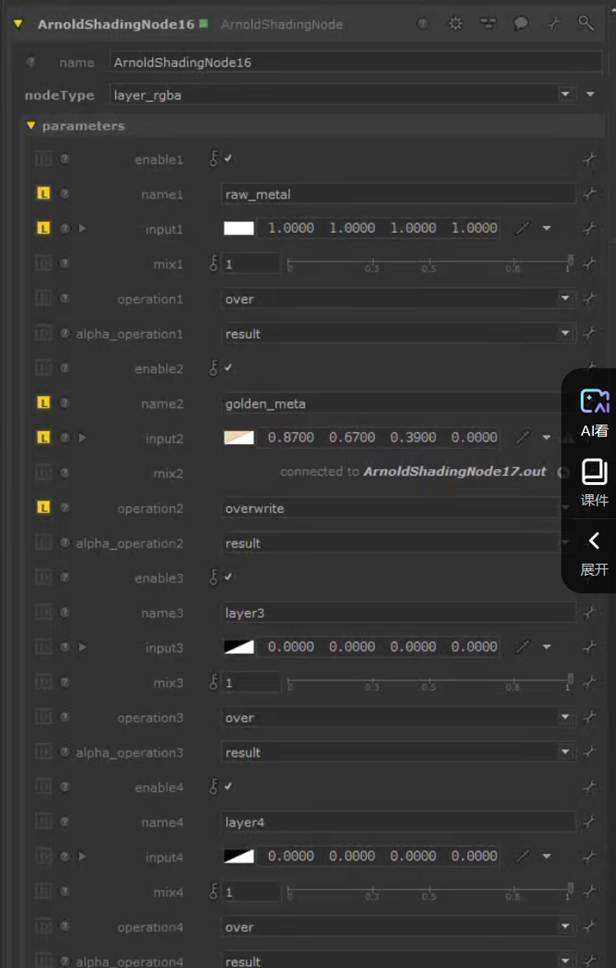Open the nodeType layer_rgba dropdown
This screenshot has height=968, width=616.
point(566,95)
